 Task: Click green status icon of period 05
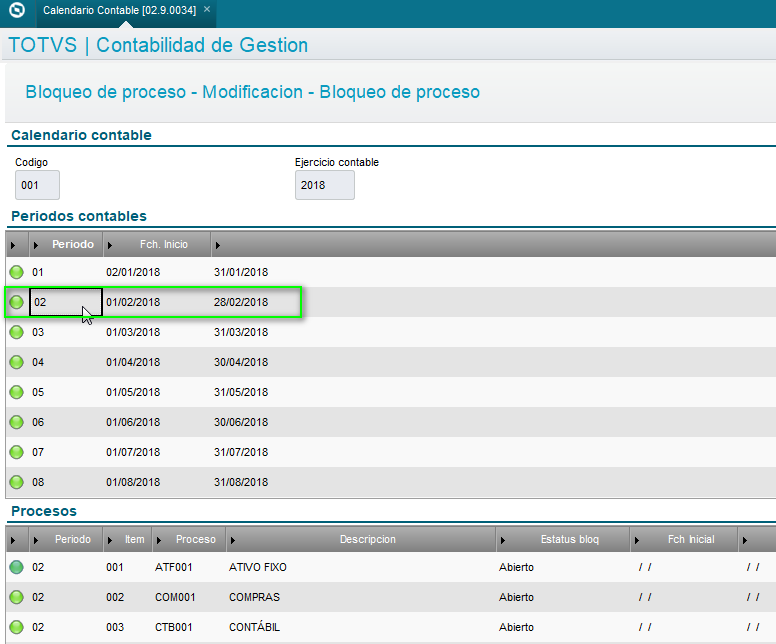(x=16, y=392)
